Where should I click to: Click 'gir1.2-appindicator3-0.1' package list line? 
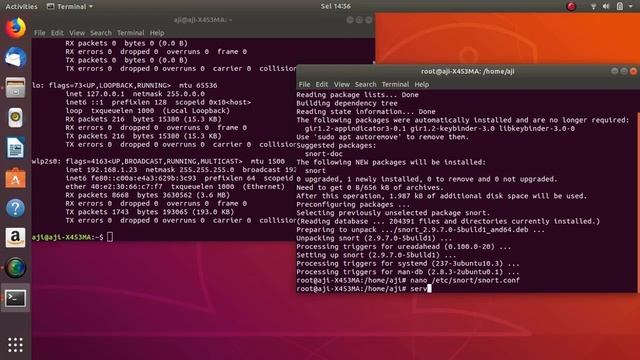tap(440, 129)
